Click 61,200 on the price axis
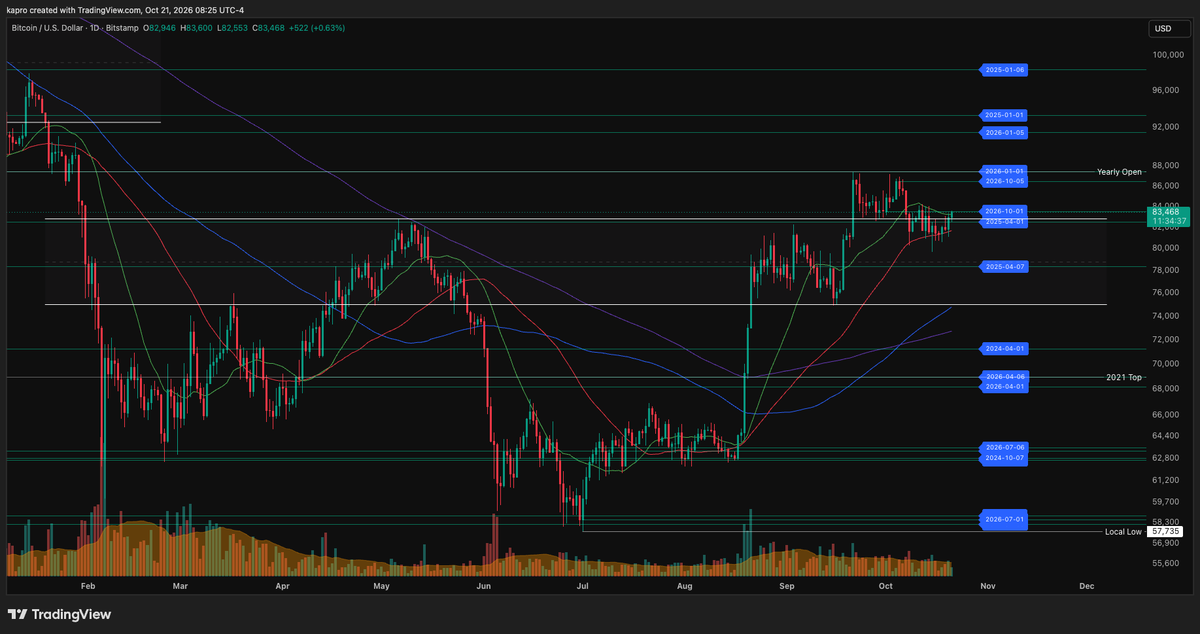The image size is (1200, 634). point(1165,479)
